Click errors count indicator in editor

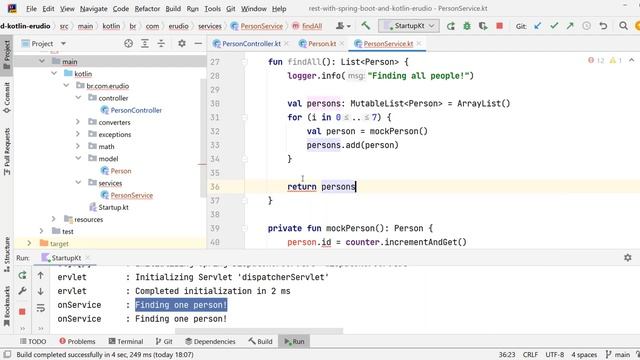pyautogui.click(x=596, y=60)
